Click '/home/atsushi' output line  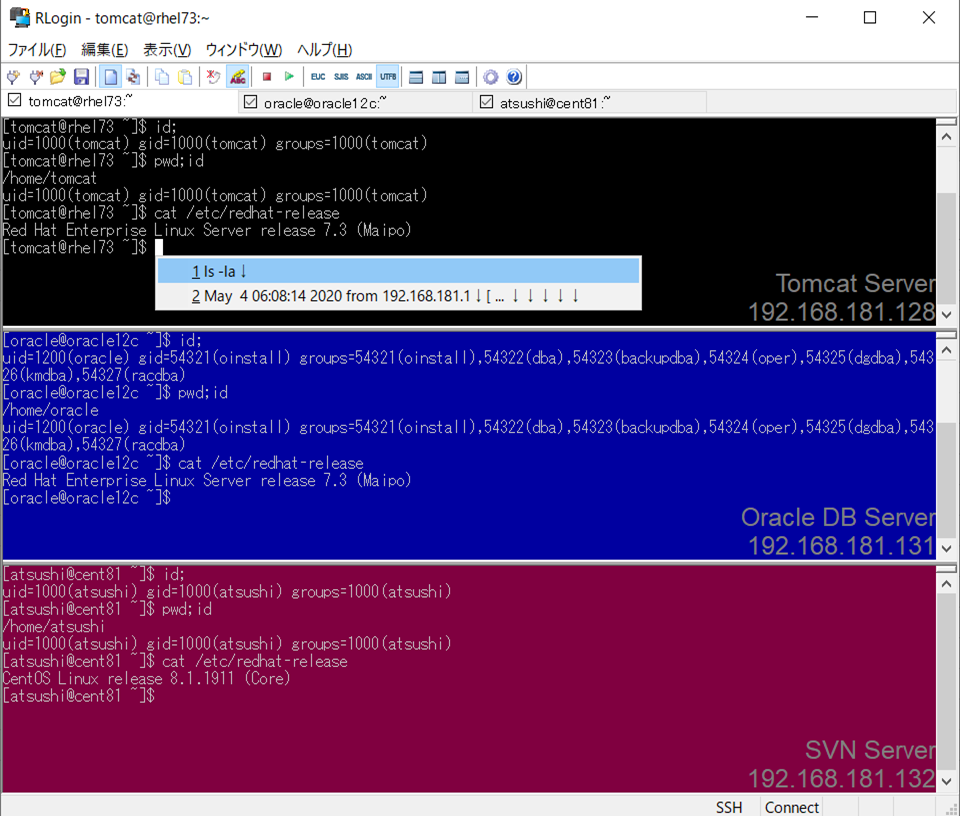tap(53, 626)
